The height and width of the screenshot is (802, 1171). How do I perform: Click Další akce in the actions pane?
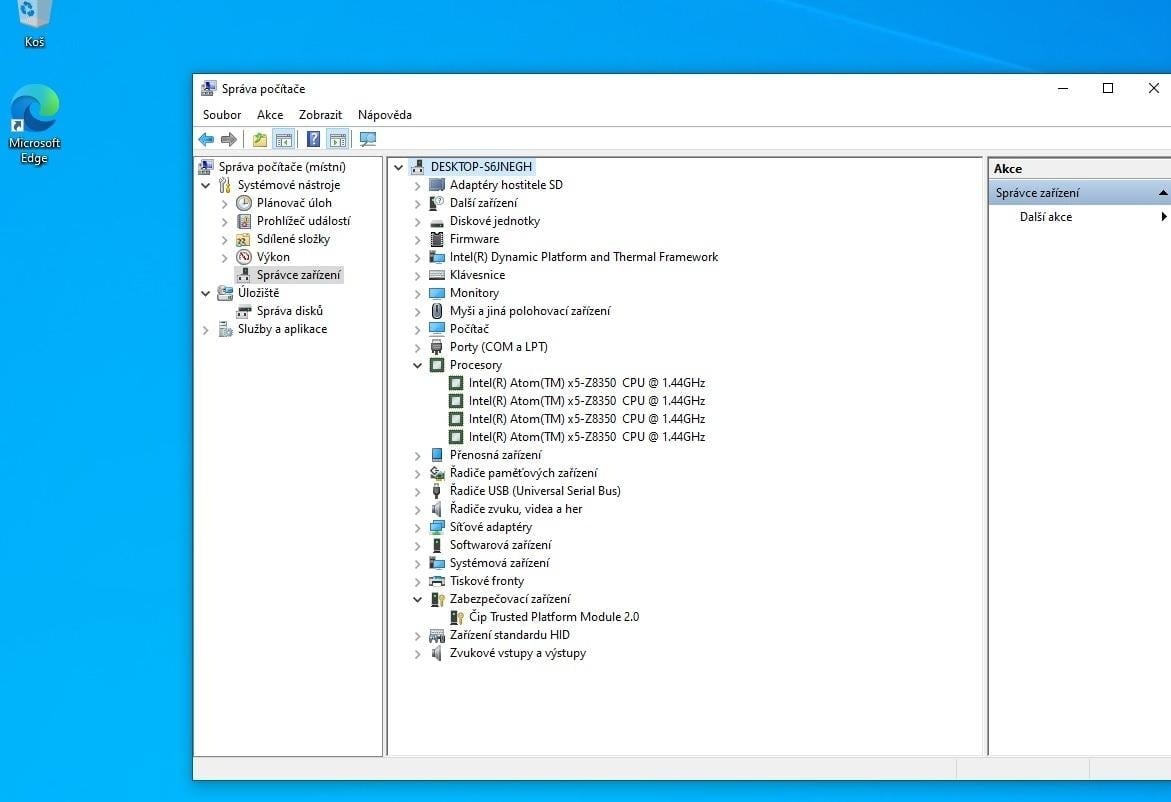click(x=1046, y=217)
